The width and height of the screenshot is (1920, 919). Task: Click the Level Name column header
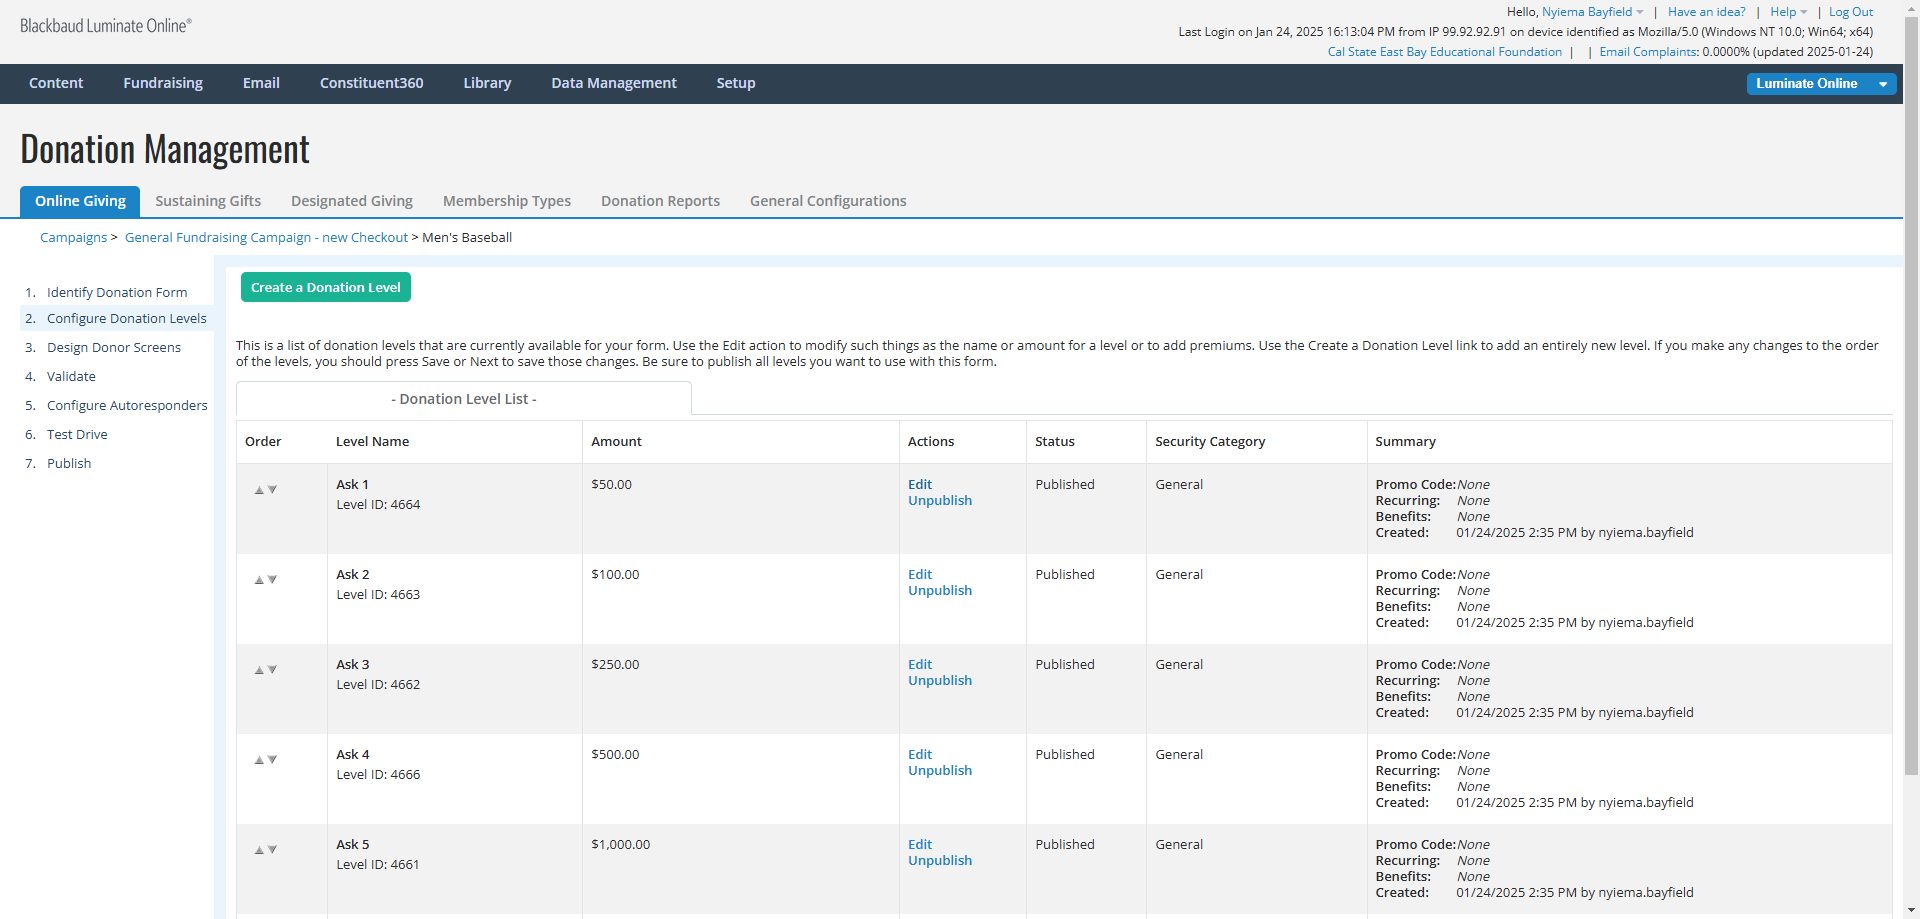pyautogui.click(x=372, y=441)
